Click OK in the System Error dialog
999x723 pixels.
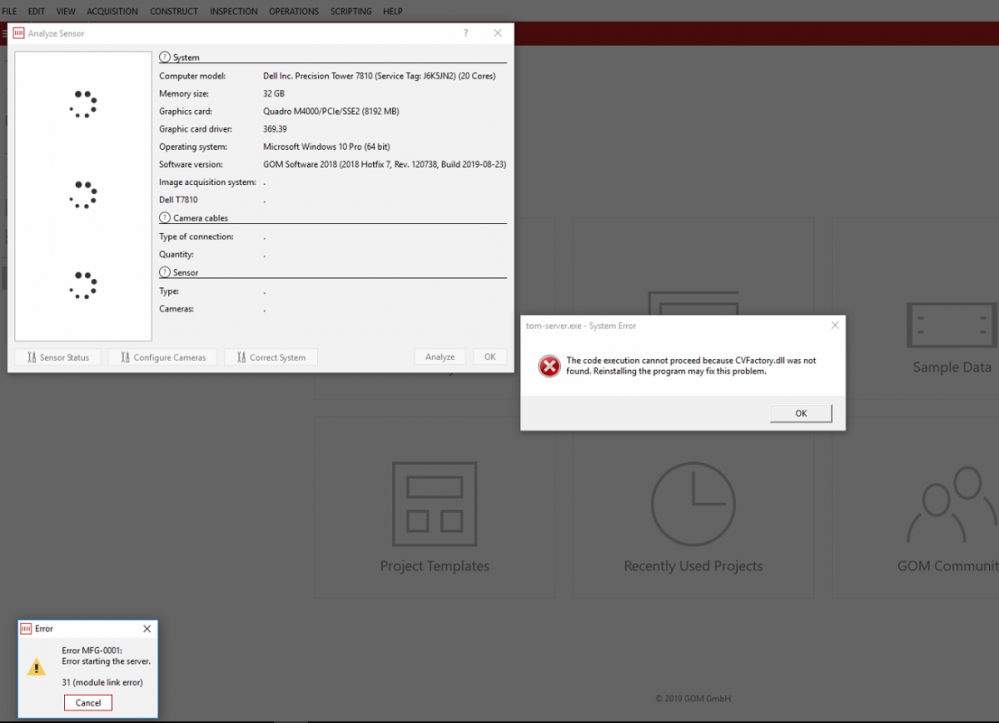801,413
